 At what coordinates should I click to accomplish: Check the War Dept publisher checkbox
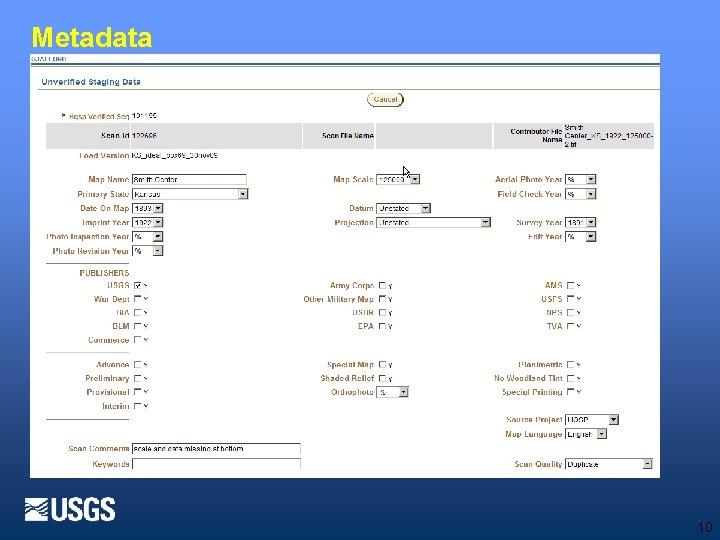pyautogui.click(x=137, y=299)
